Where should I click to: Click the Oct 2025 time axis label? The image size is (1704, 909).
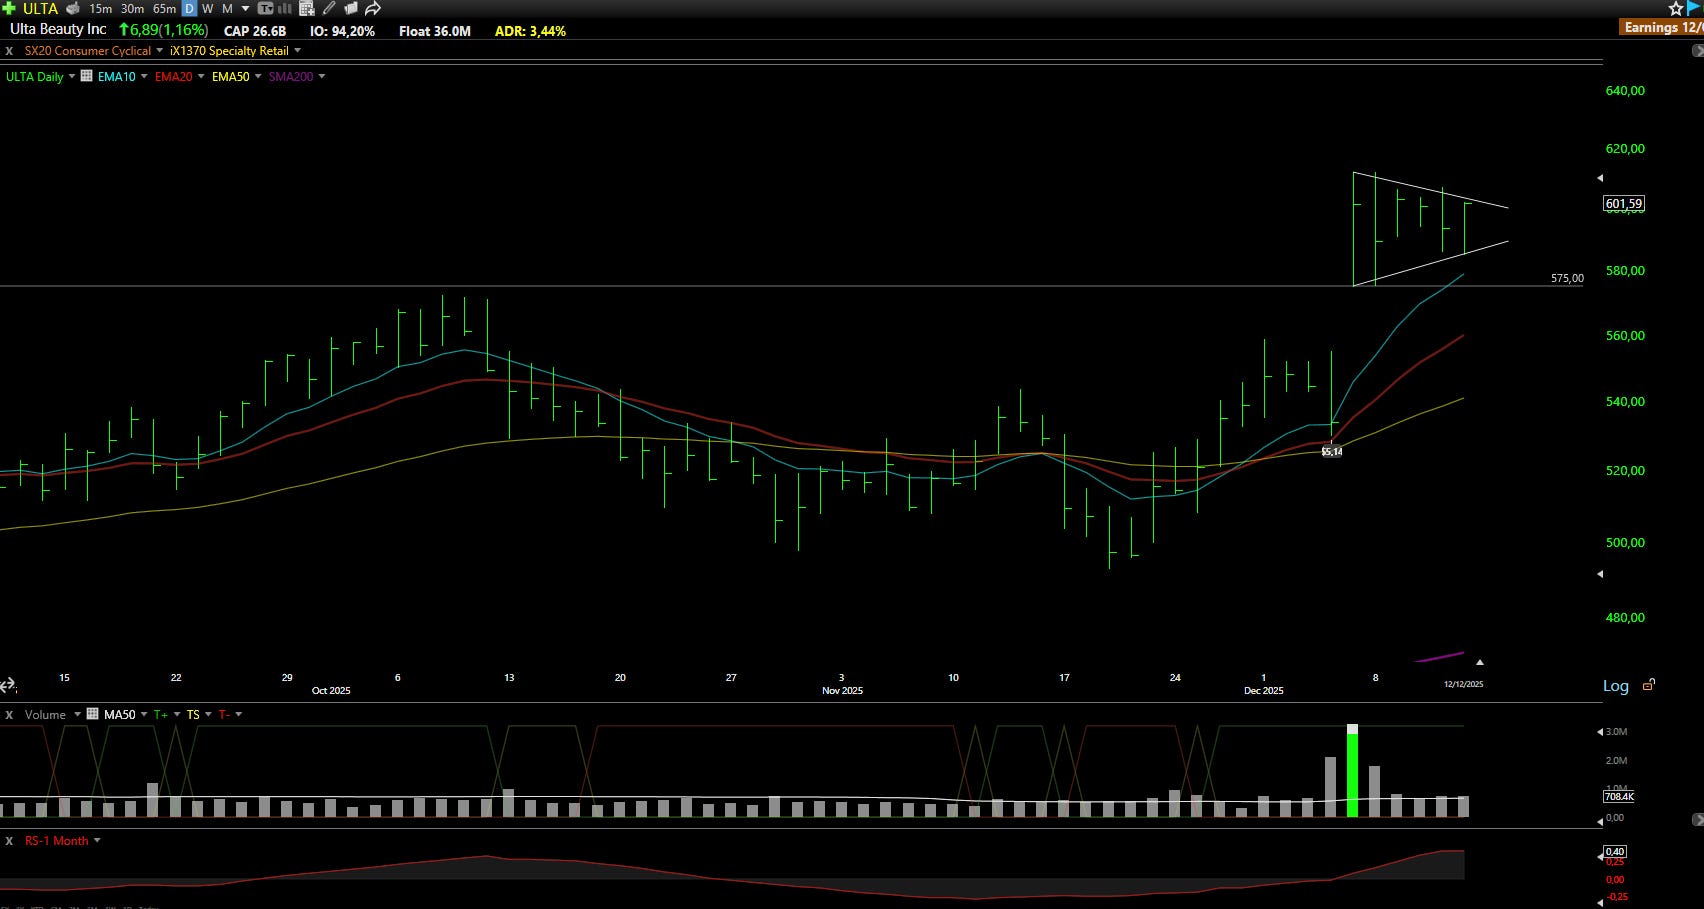331,691
